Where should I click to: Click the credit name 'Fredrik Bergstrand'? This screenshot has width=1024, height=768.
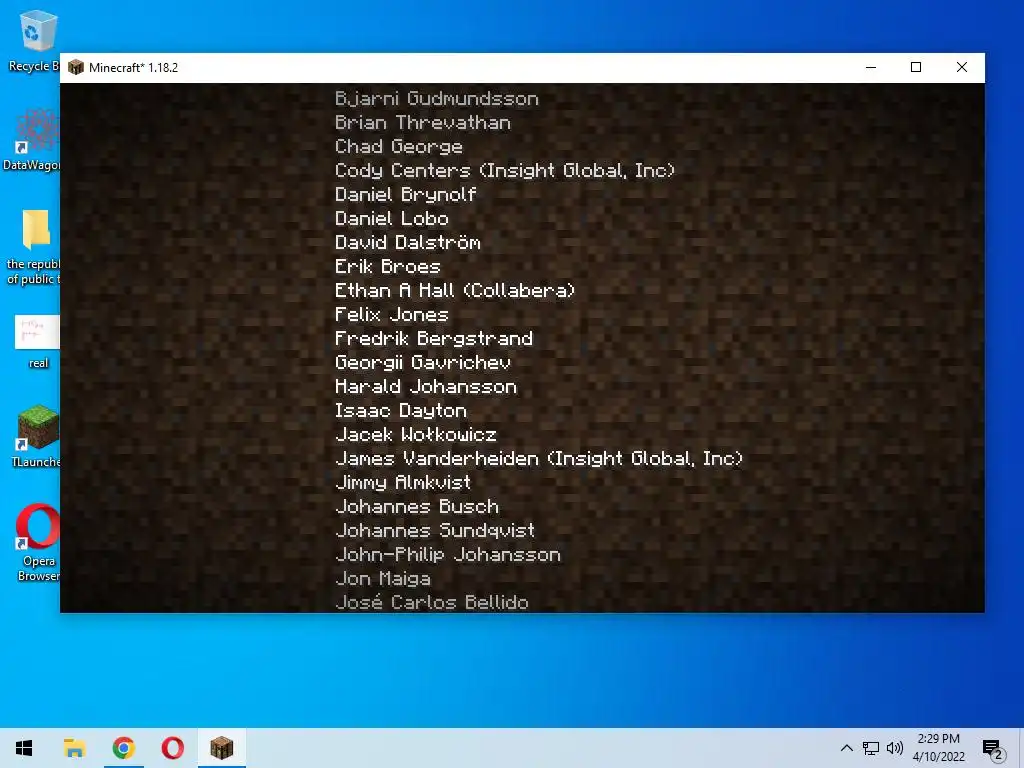click(434, 338)
